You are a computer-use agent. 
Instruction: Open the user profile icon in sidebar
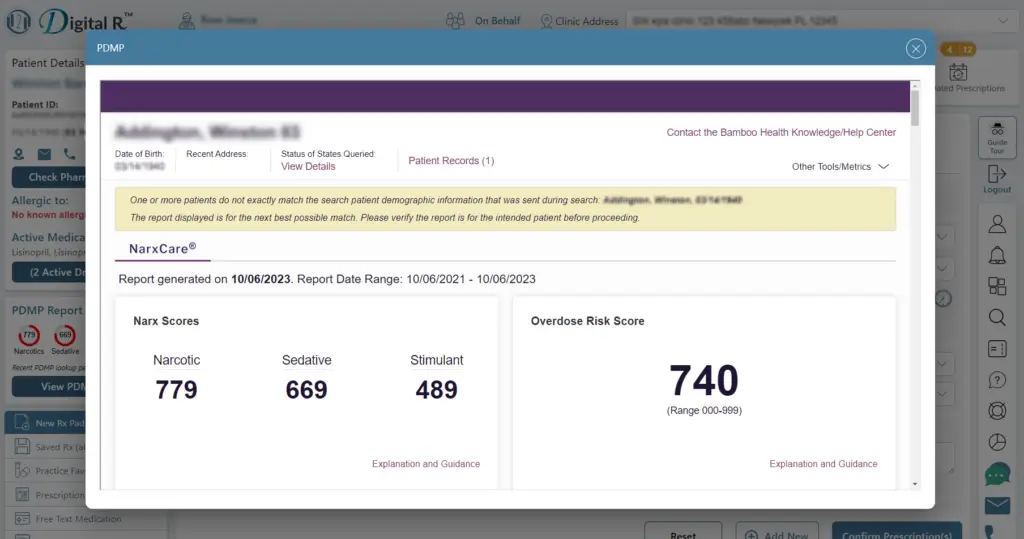997,224
